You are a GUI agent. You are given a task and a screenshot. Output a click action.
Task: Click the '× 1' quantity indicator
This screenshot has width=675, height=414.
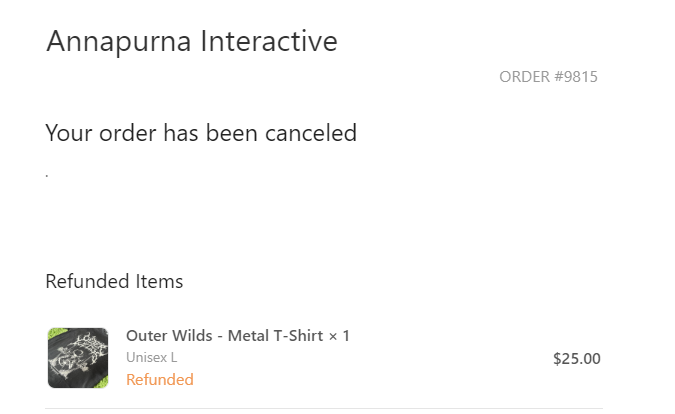pos(339,336)
